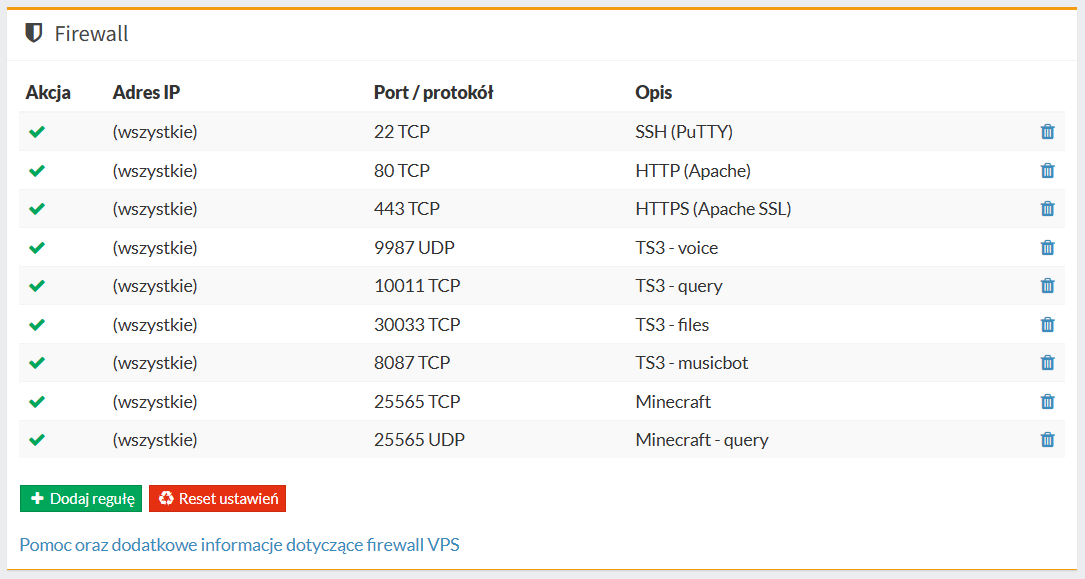The width and height of the screenshot is (1085, 579).
Task: Remove HTTPS (Apache SSL) rule via trash icon
Action: pos(1047,209)
